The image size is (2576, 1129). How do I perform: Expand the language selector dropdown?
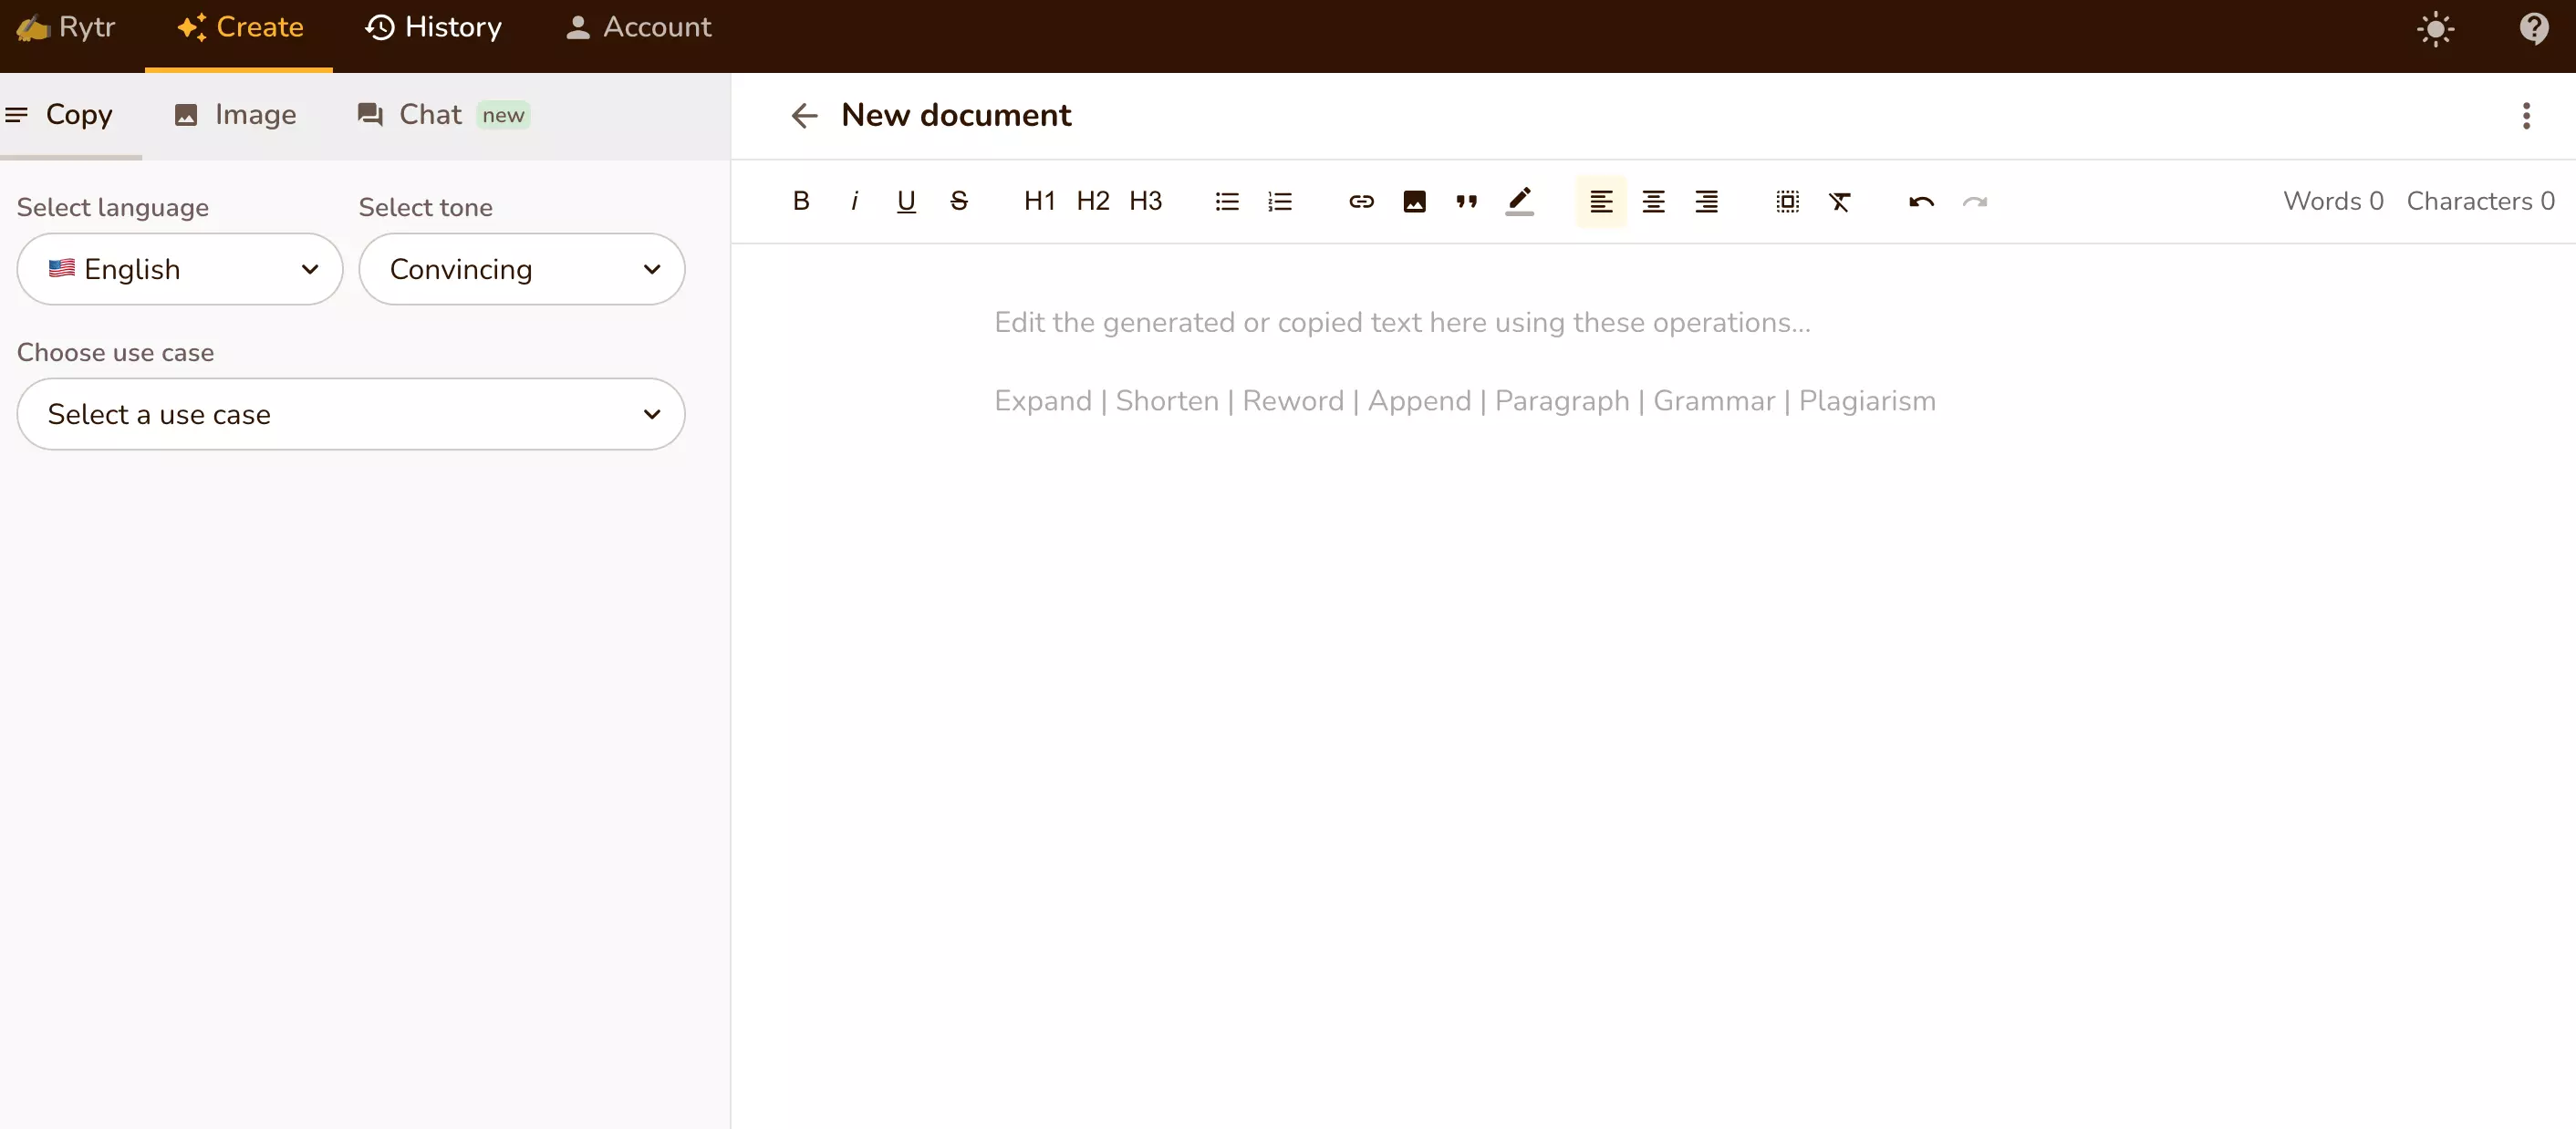click(x=179, y=268)
